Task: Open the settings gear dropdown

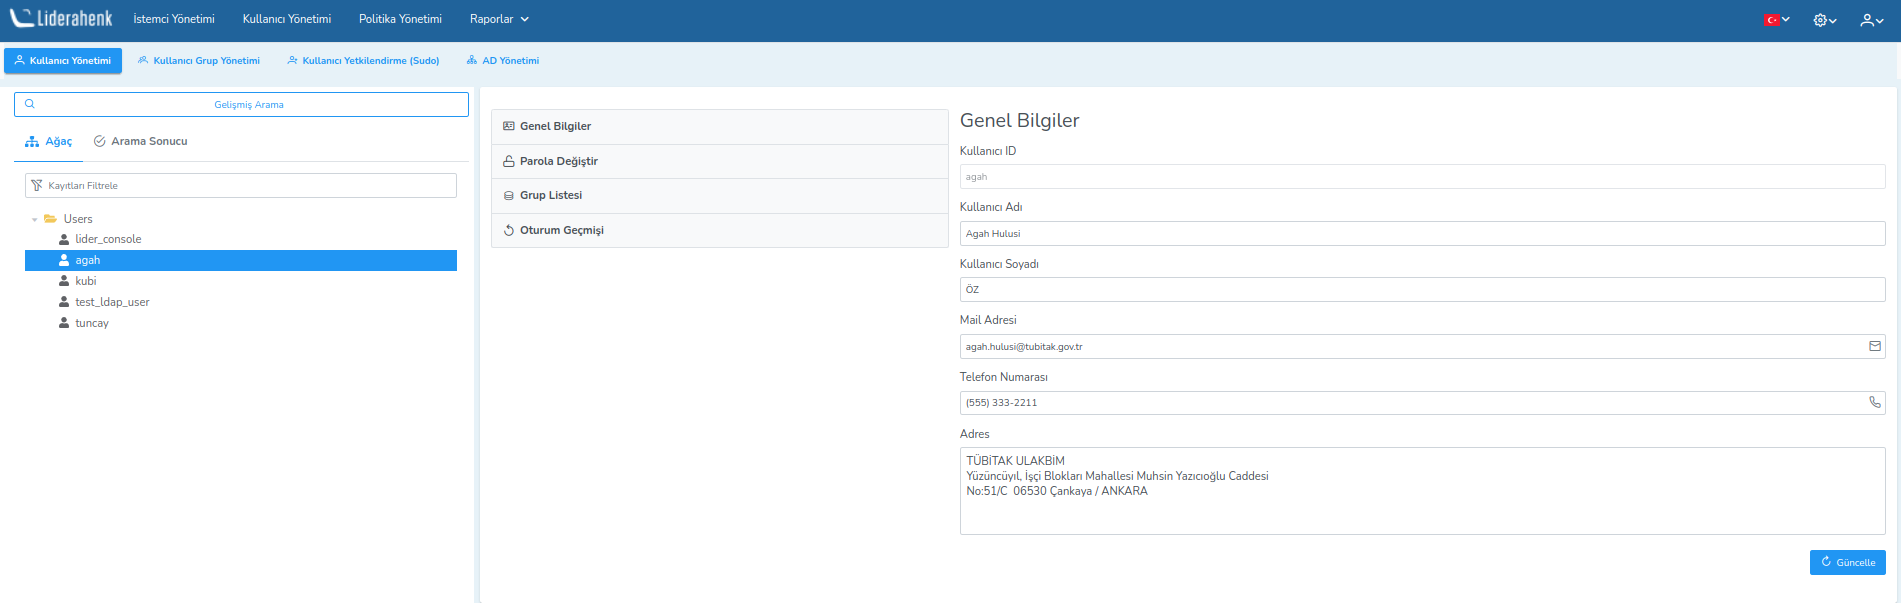Action: point(1824,20)
